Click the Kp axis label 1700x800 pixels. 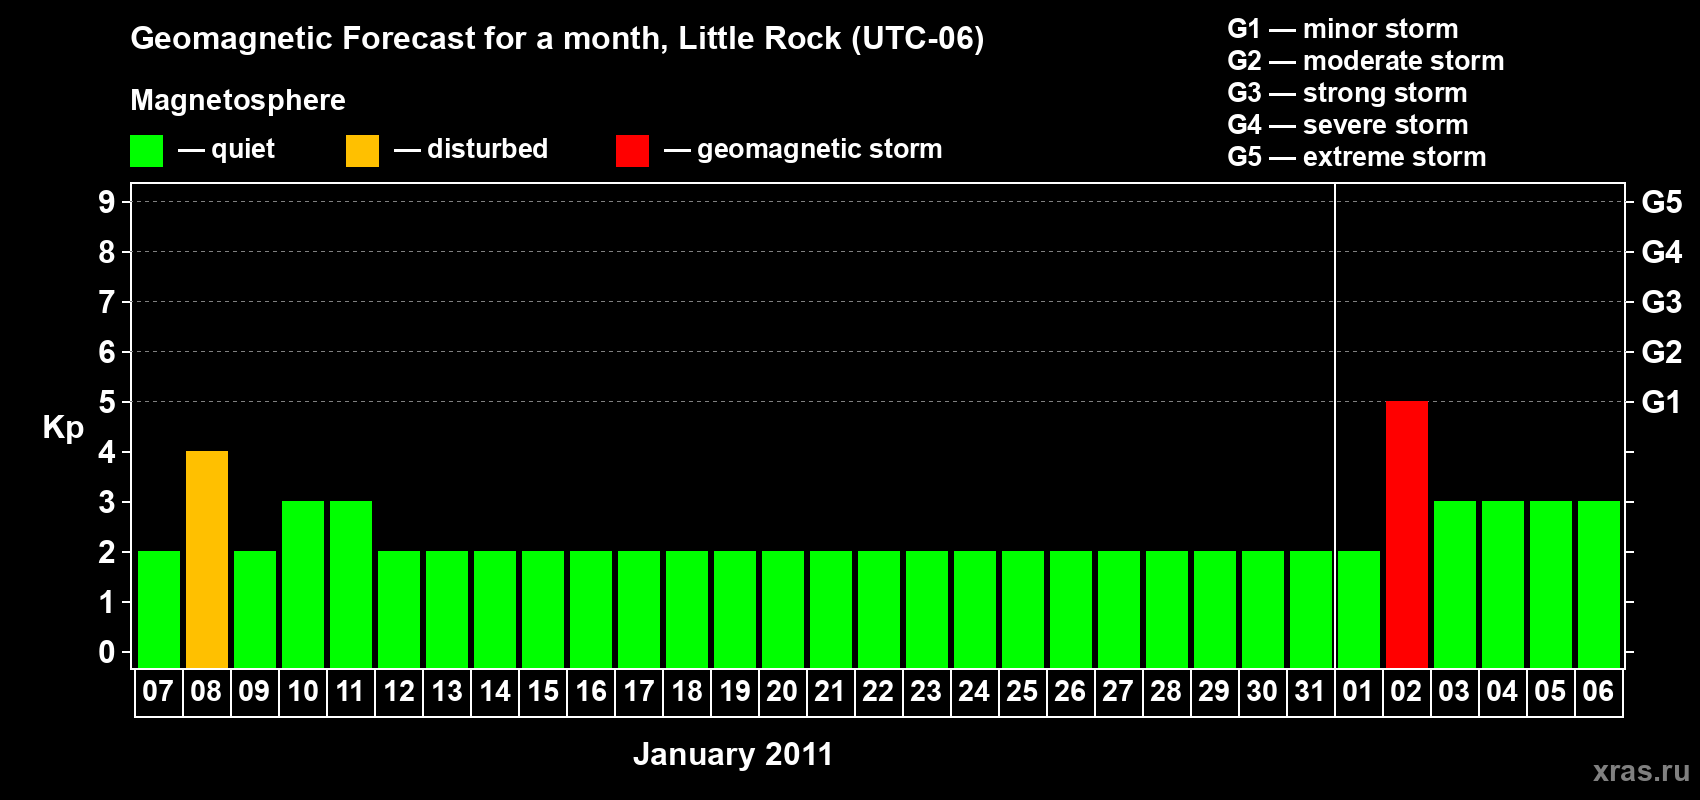(63, 427)
